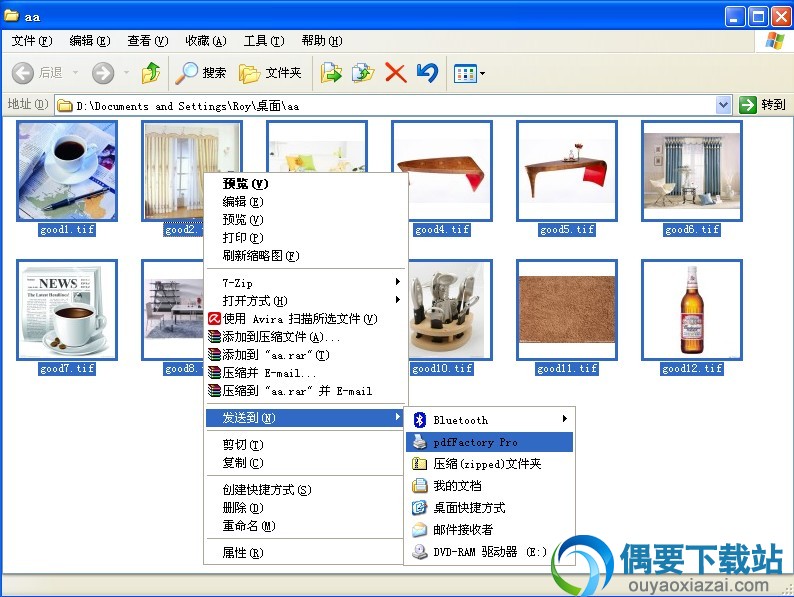Go back with the 后退 arrow icon
Screen dimensions: 794x597
click(23, 73)
